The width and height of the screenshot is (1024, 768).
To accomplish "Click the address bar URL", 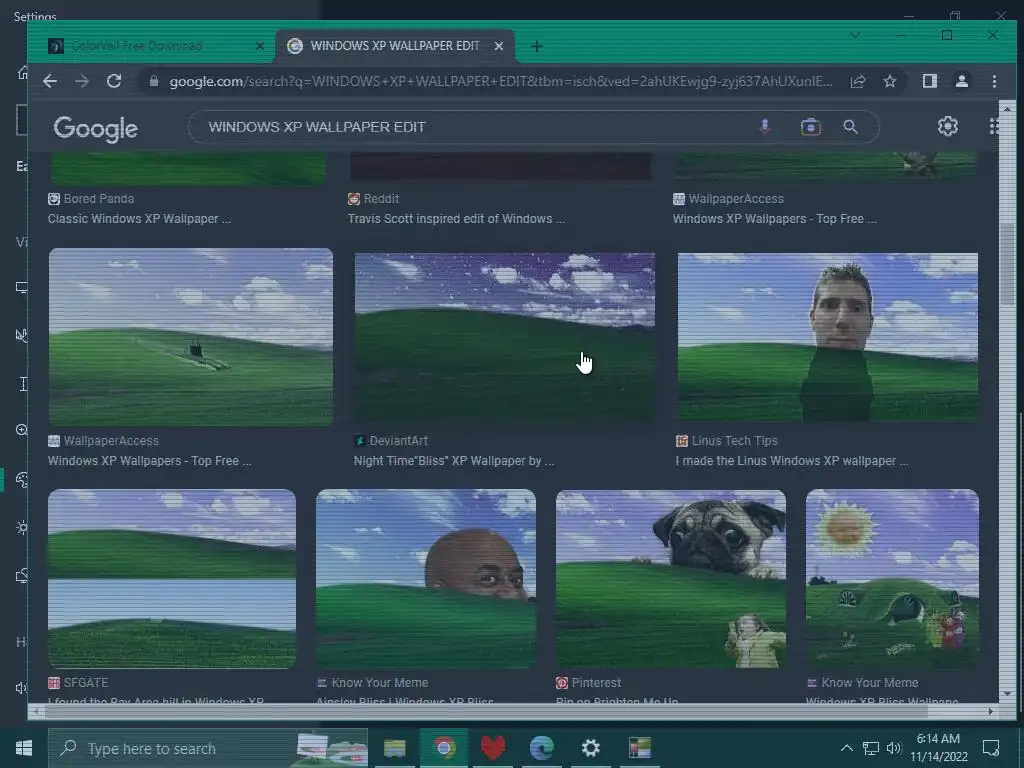I will 500,81.
